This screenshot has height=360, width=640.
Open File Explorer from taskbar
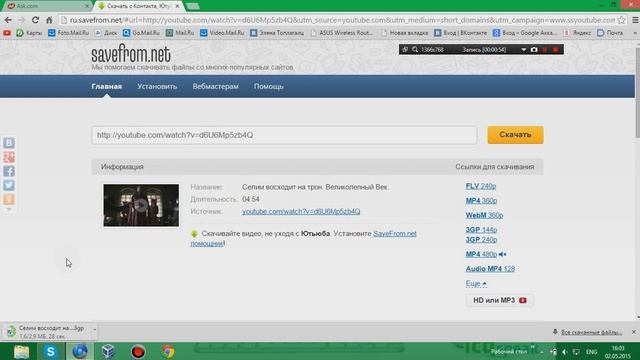tap(21, 351)
